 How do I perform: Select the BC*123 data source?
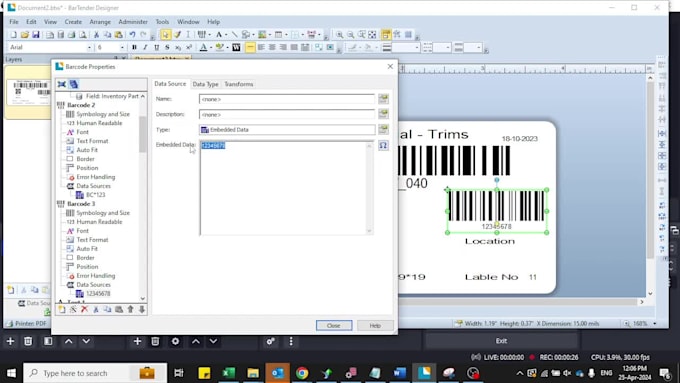(95, 195)
